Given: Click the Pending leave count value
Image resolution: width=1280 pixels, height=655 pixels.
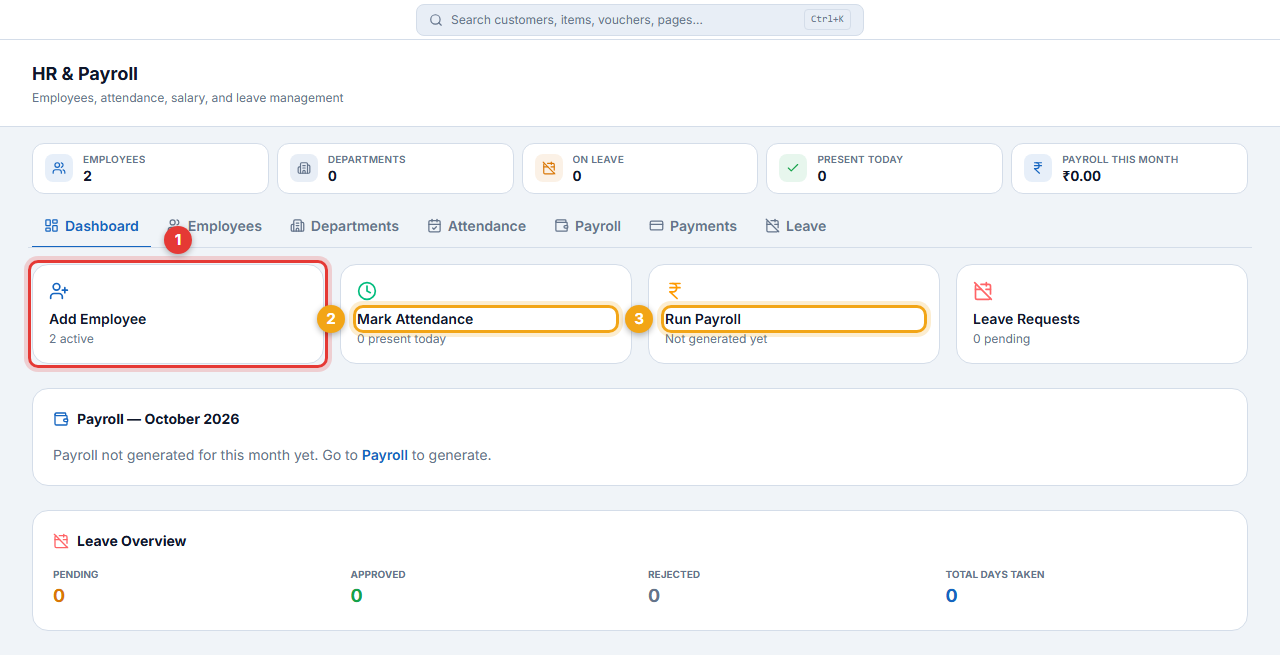Looking at the screenshot, I should point(59,596).
